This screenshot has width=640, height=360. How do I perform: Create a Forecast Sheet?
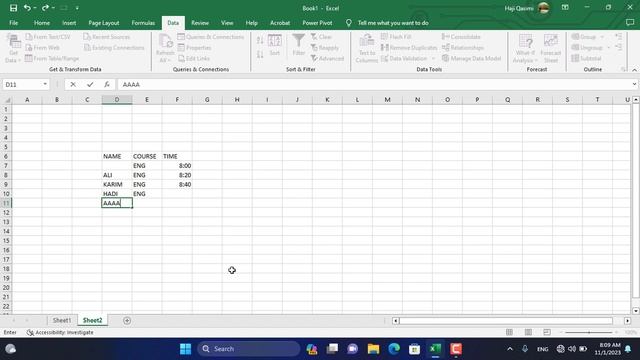pos(551,49)
